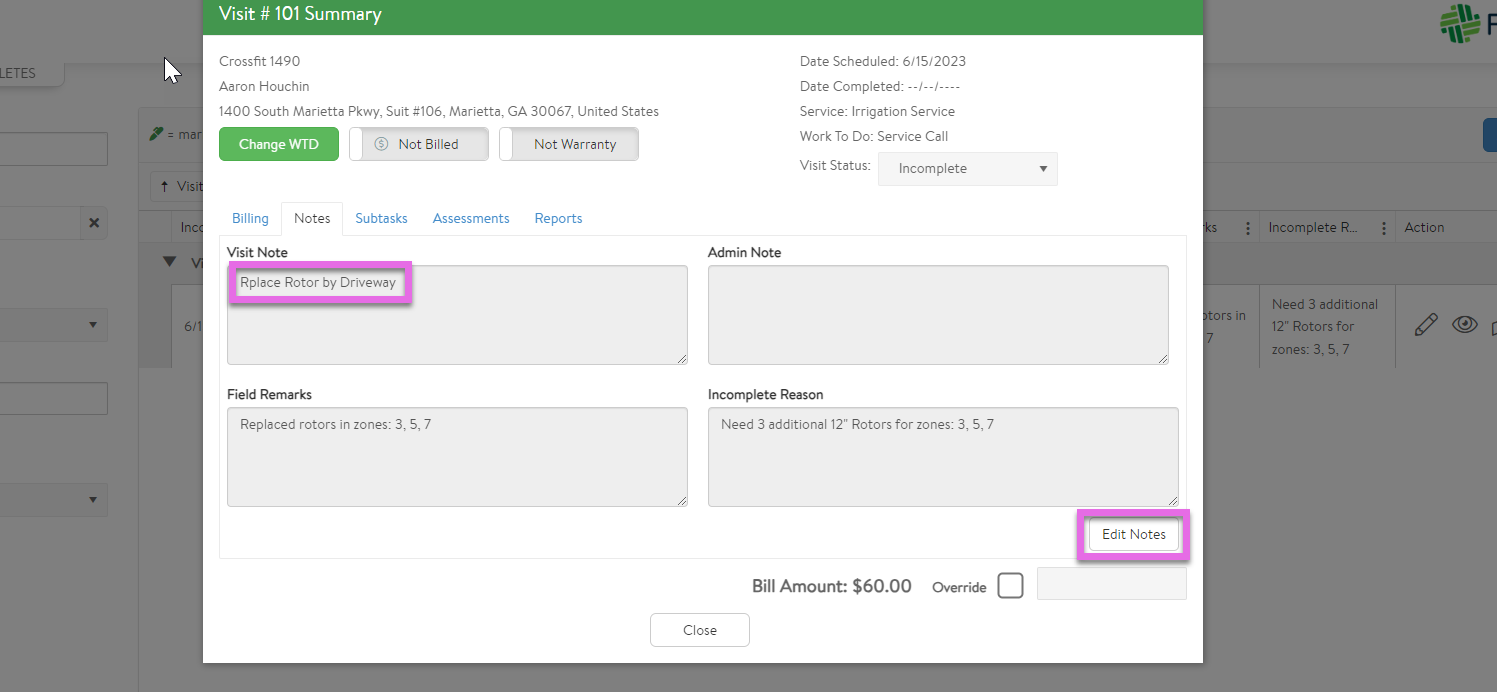Collapse the visit group triangle in grid
Screen dimensions: 1497x692
[x=170, y=262]
